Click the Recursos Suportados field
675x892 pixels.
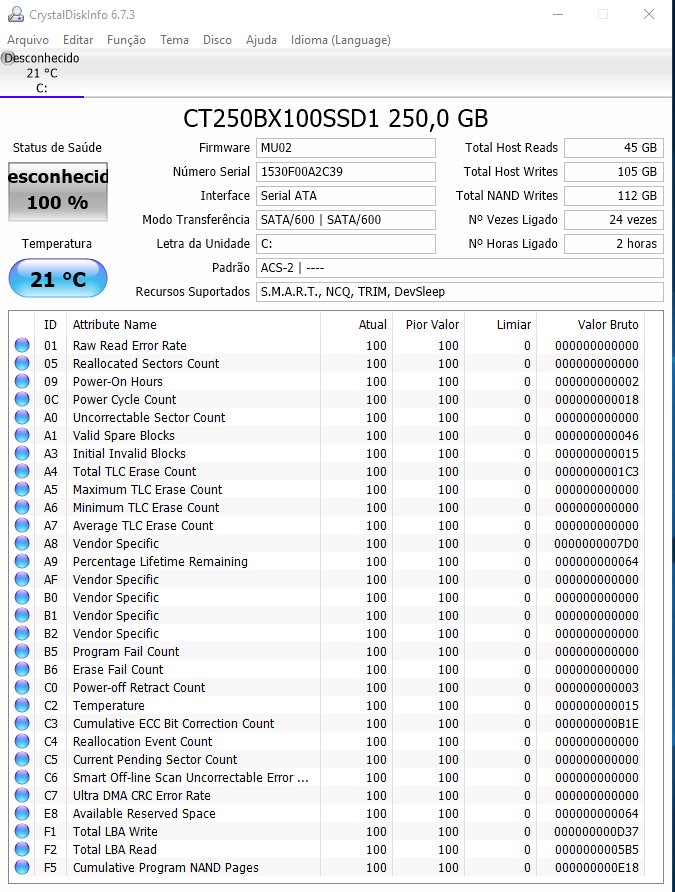click(459, 291)
